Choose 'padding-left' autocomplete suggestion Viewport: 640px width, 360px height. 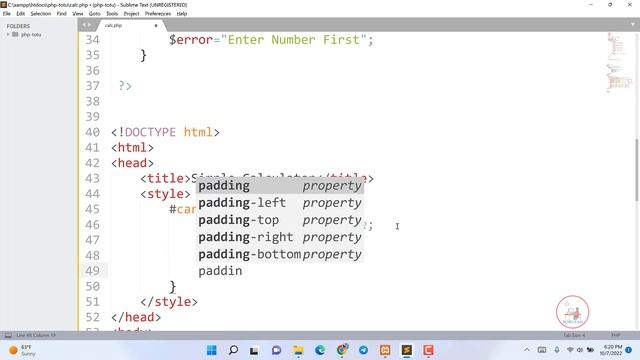pos(280,203)
